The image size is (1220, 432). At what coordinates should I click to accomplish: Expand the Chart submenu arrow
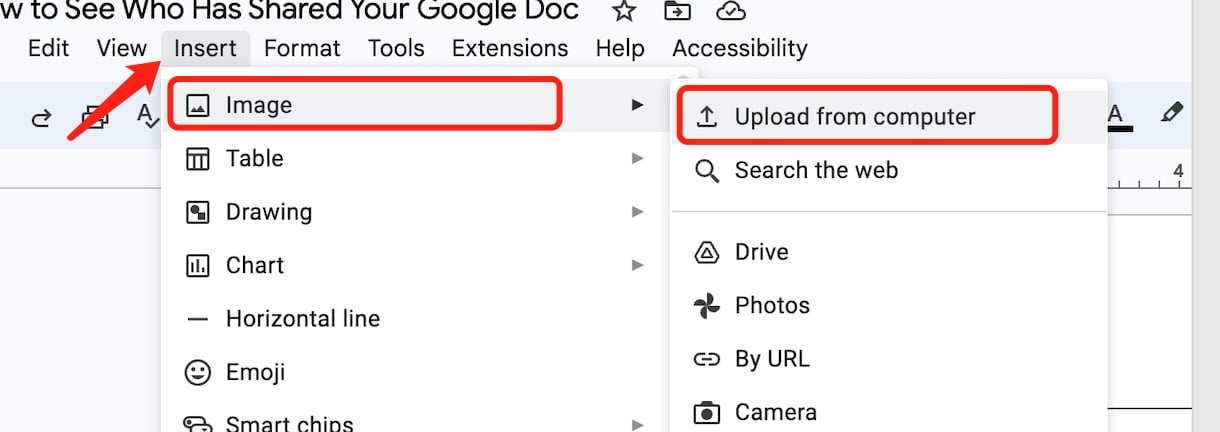[637, 265]
